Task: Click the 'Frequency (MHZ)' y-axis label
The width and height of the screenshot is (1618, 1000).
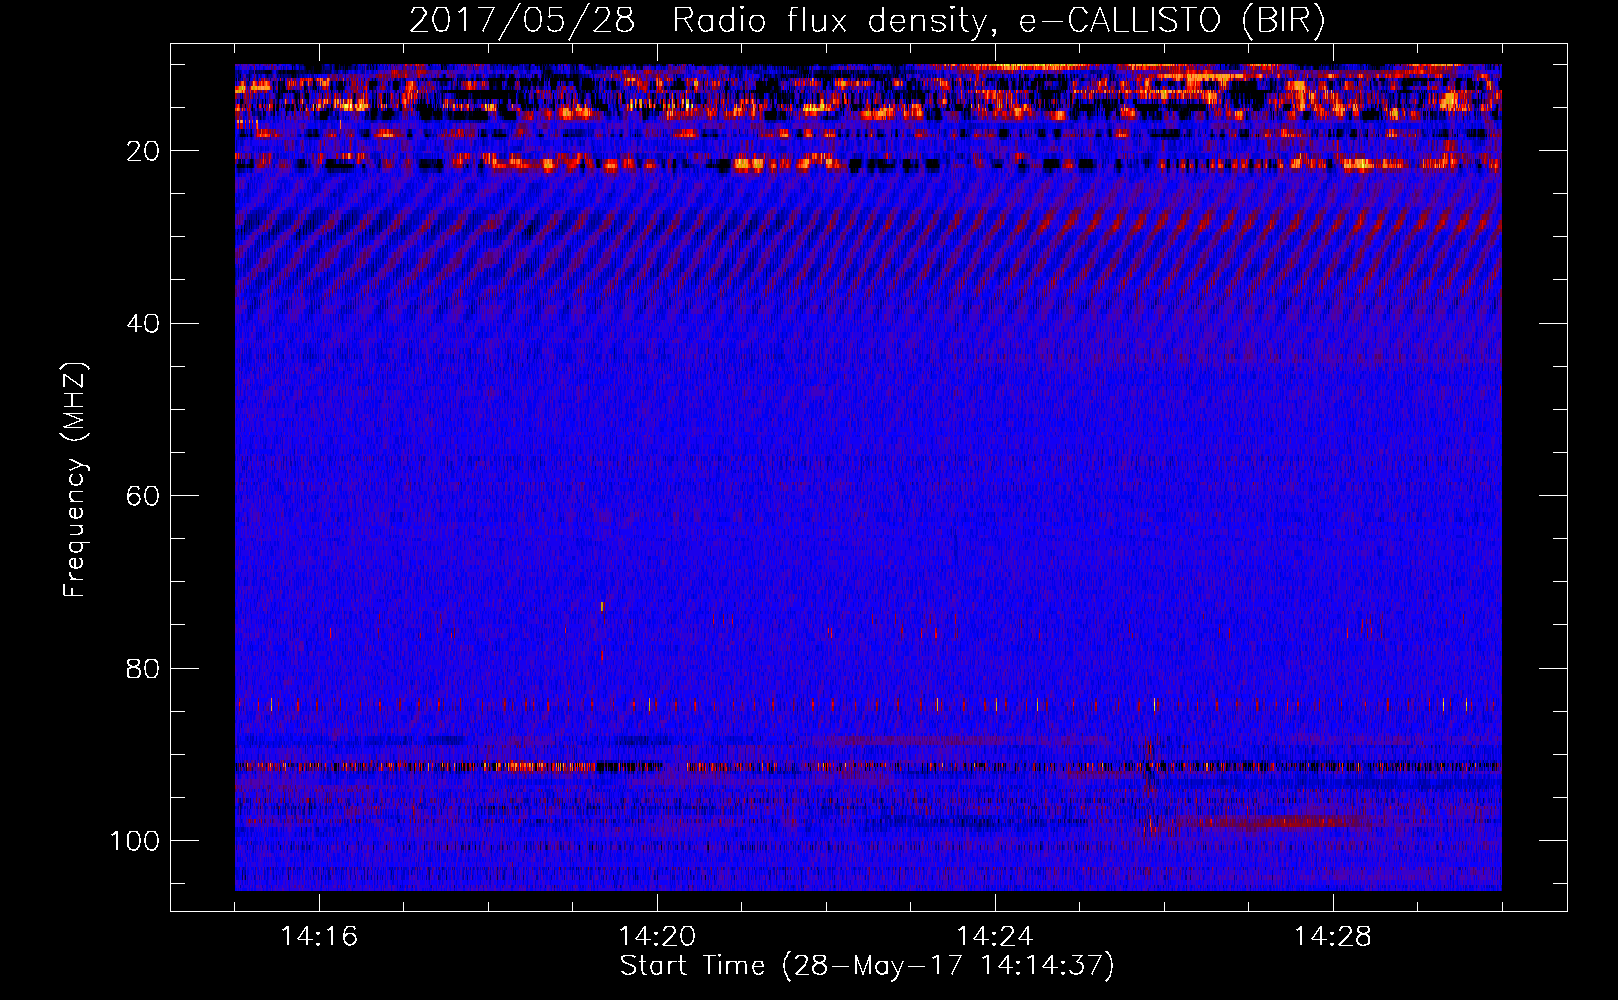Action: (75, 480)
